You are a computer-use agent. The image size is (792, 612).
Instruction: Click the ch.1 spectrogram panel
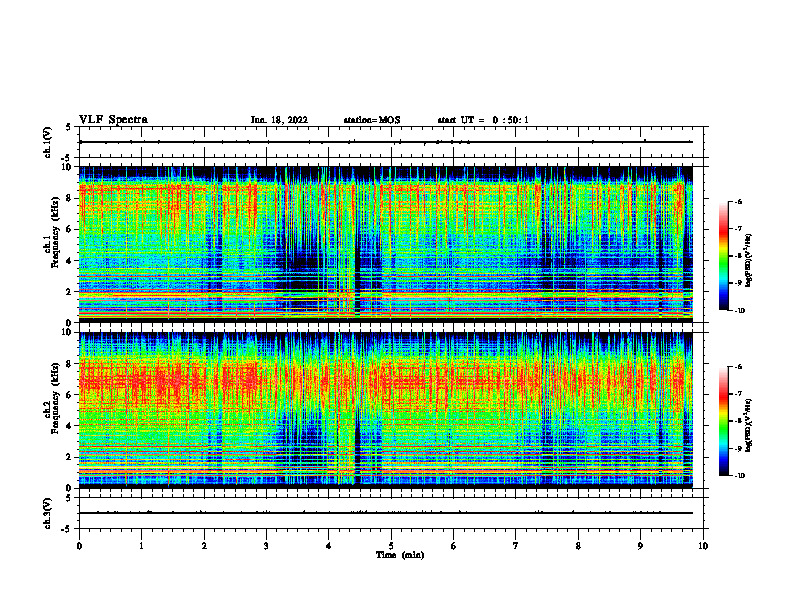(x=385, y=244)
